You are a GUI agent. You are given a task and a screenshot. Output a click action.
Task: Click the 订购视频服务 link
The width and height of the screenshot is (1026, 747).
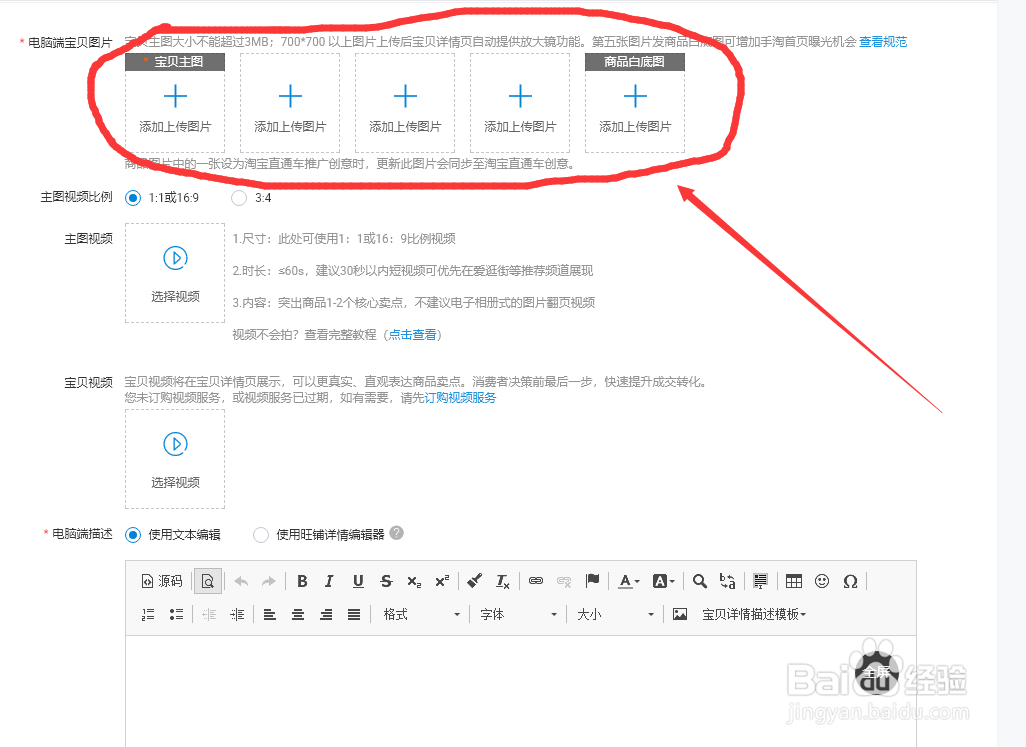pos(458,395)
